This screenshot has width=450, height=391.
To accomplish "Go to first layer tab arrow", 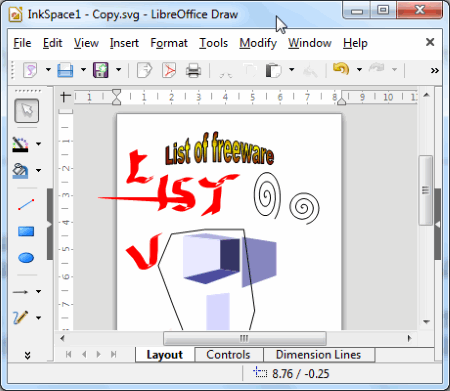I will (x=69, y=354).
